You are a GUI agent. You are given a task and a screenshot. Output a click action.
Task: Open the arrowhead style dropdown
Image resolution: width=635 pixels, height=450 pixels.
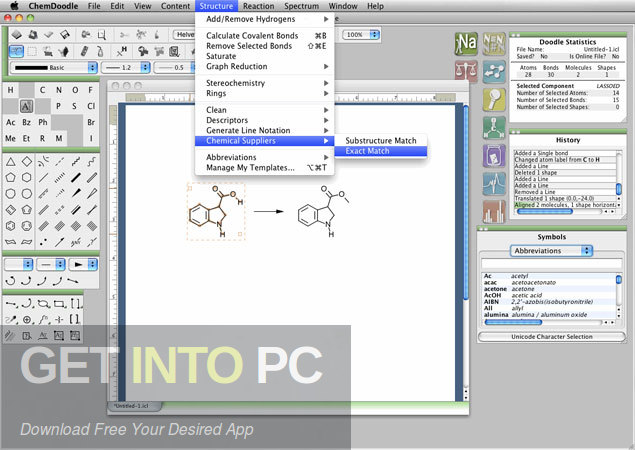(83, 264)
